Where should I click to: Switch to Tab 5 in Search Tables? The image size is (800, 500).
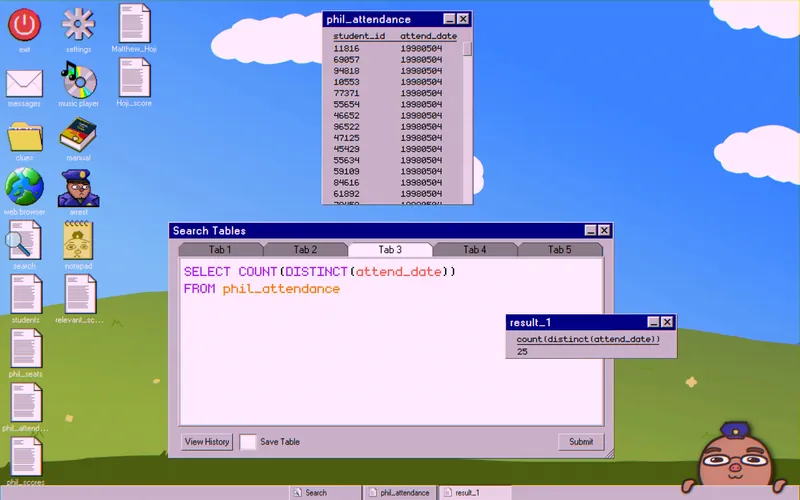pos(560,249)
